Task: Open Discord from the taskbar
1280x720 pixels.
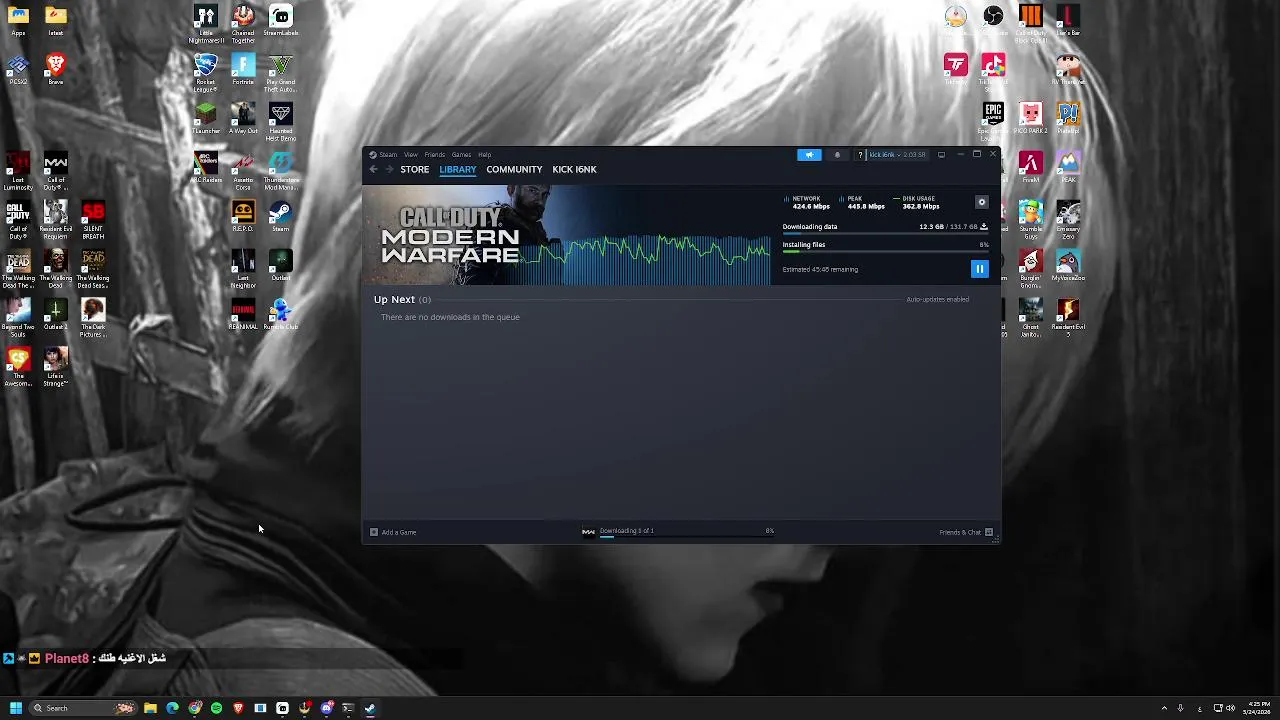Action: click(326, 708)
